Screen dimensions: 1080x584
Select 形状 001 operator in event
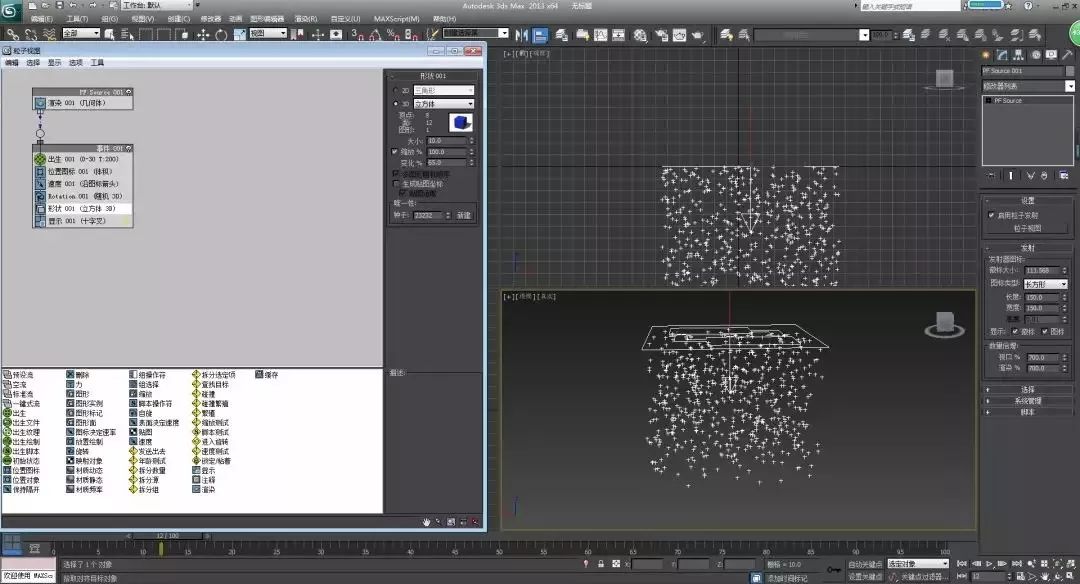tap(83, 208)
